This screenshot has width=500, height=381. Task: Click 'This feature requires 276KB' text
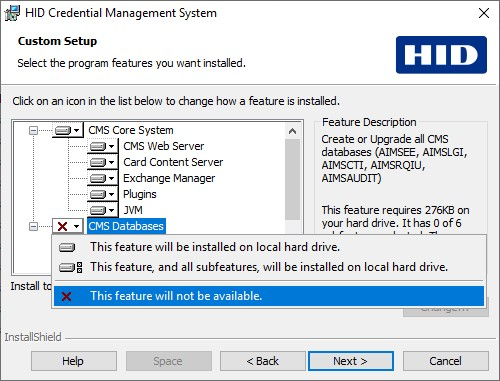(395, 210)
